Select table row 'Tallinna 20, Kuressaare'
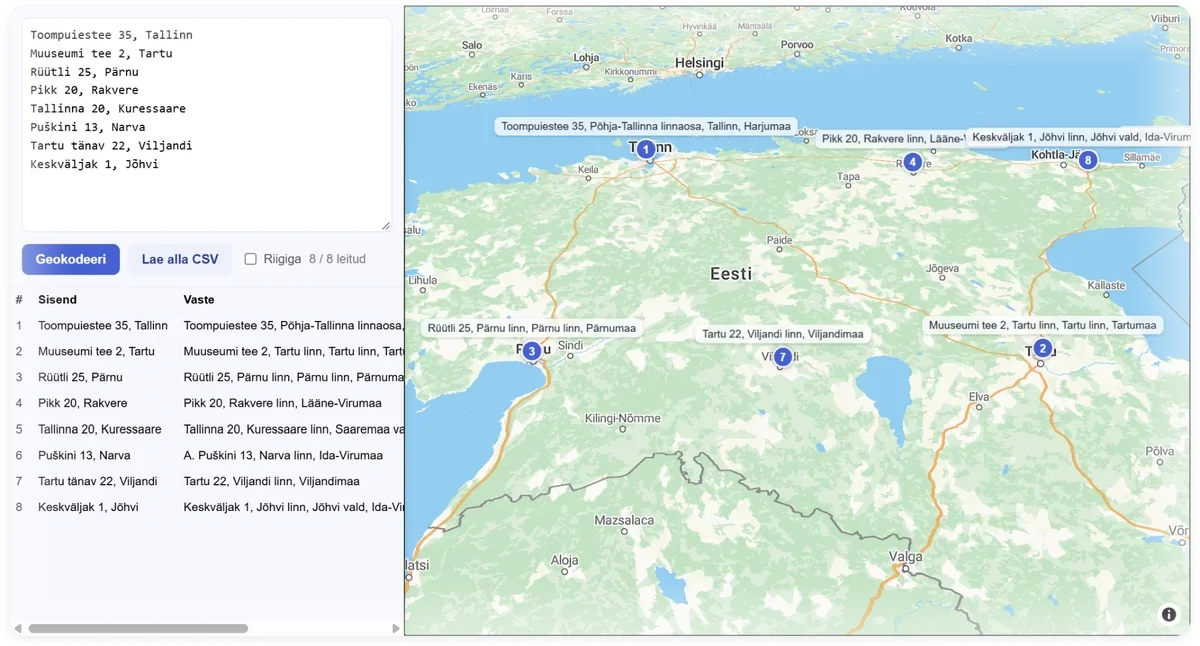The image size is (1200, 646). (x=207, y=429)
